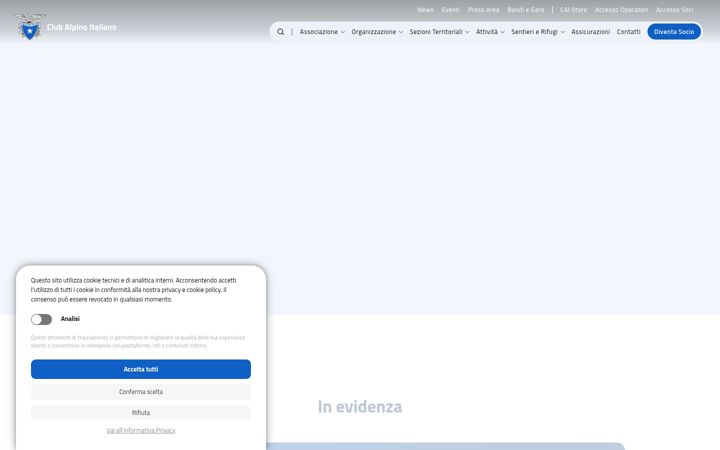The image size is (720, 450).
Task: Go to Press Area
Action: click(484, 10)
